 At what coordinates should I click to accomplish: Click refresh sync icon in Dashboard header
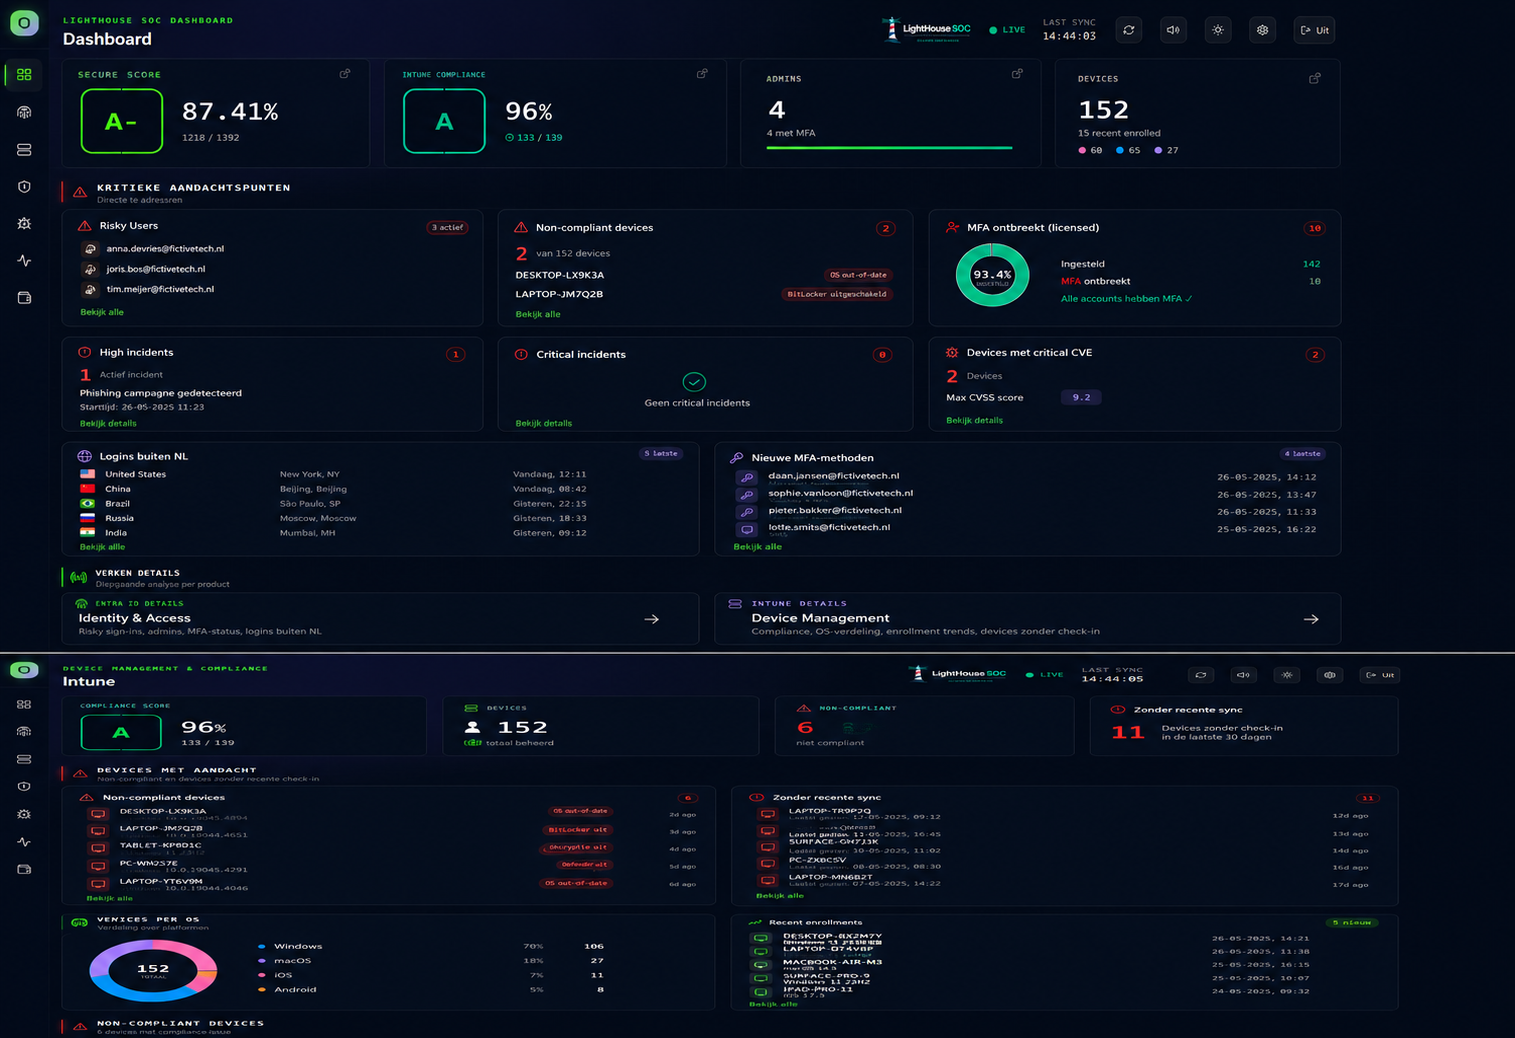(x=1129, y=30)
